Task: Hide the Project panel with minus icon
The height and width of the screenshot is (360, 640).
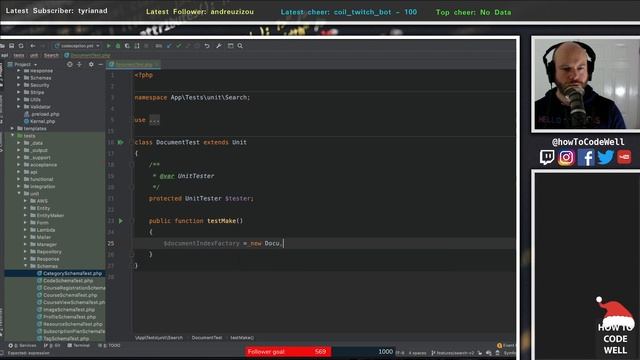Action: (x=100, y=64)
